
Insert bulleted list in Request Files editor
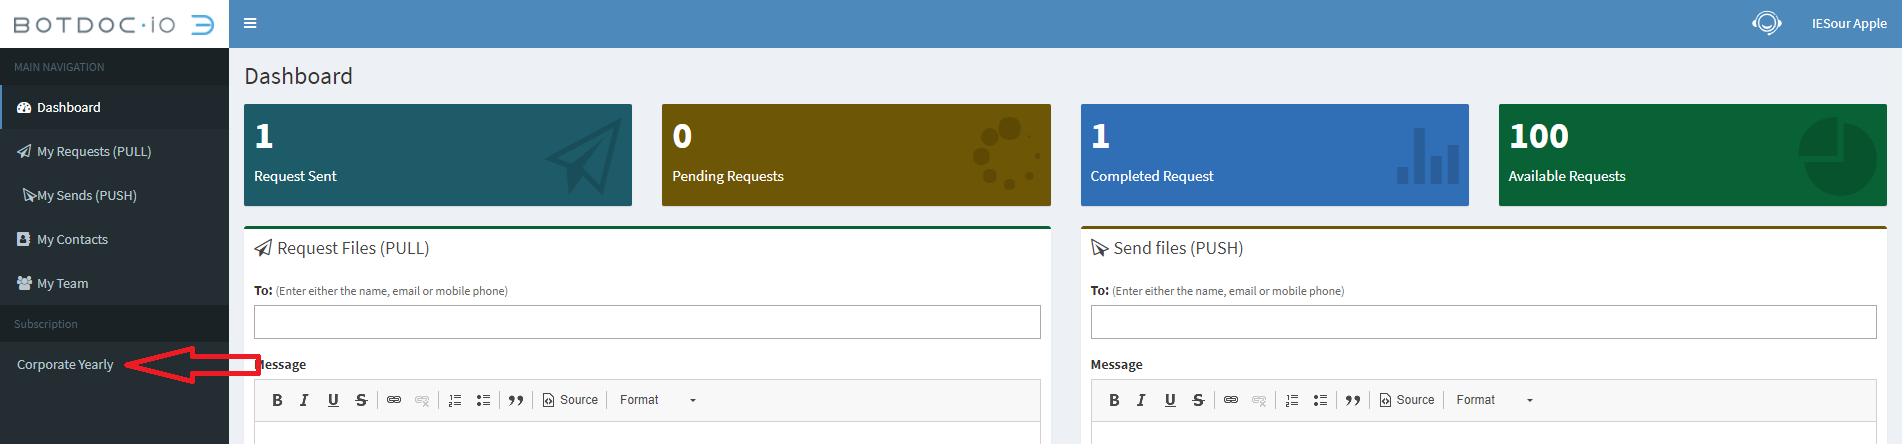tap(483, 400)
